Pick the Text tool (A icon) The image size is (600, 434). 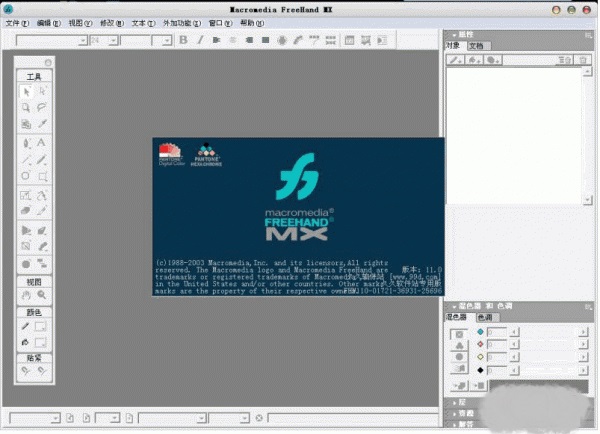pyautogui.click(x=42, y=142)
